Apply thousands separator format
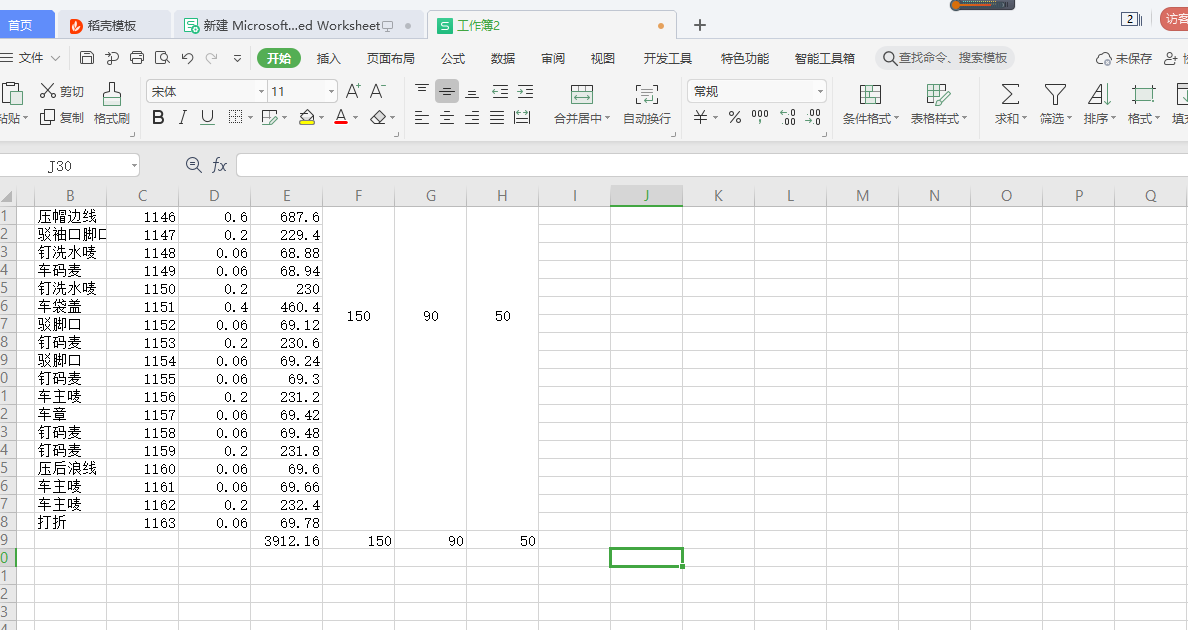Viewport: 1188px width, 630px height. coord(760,117)
